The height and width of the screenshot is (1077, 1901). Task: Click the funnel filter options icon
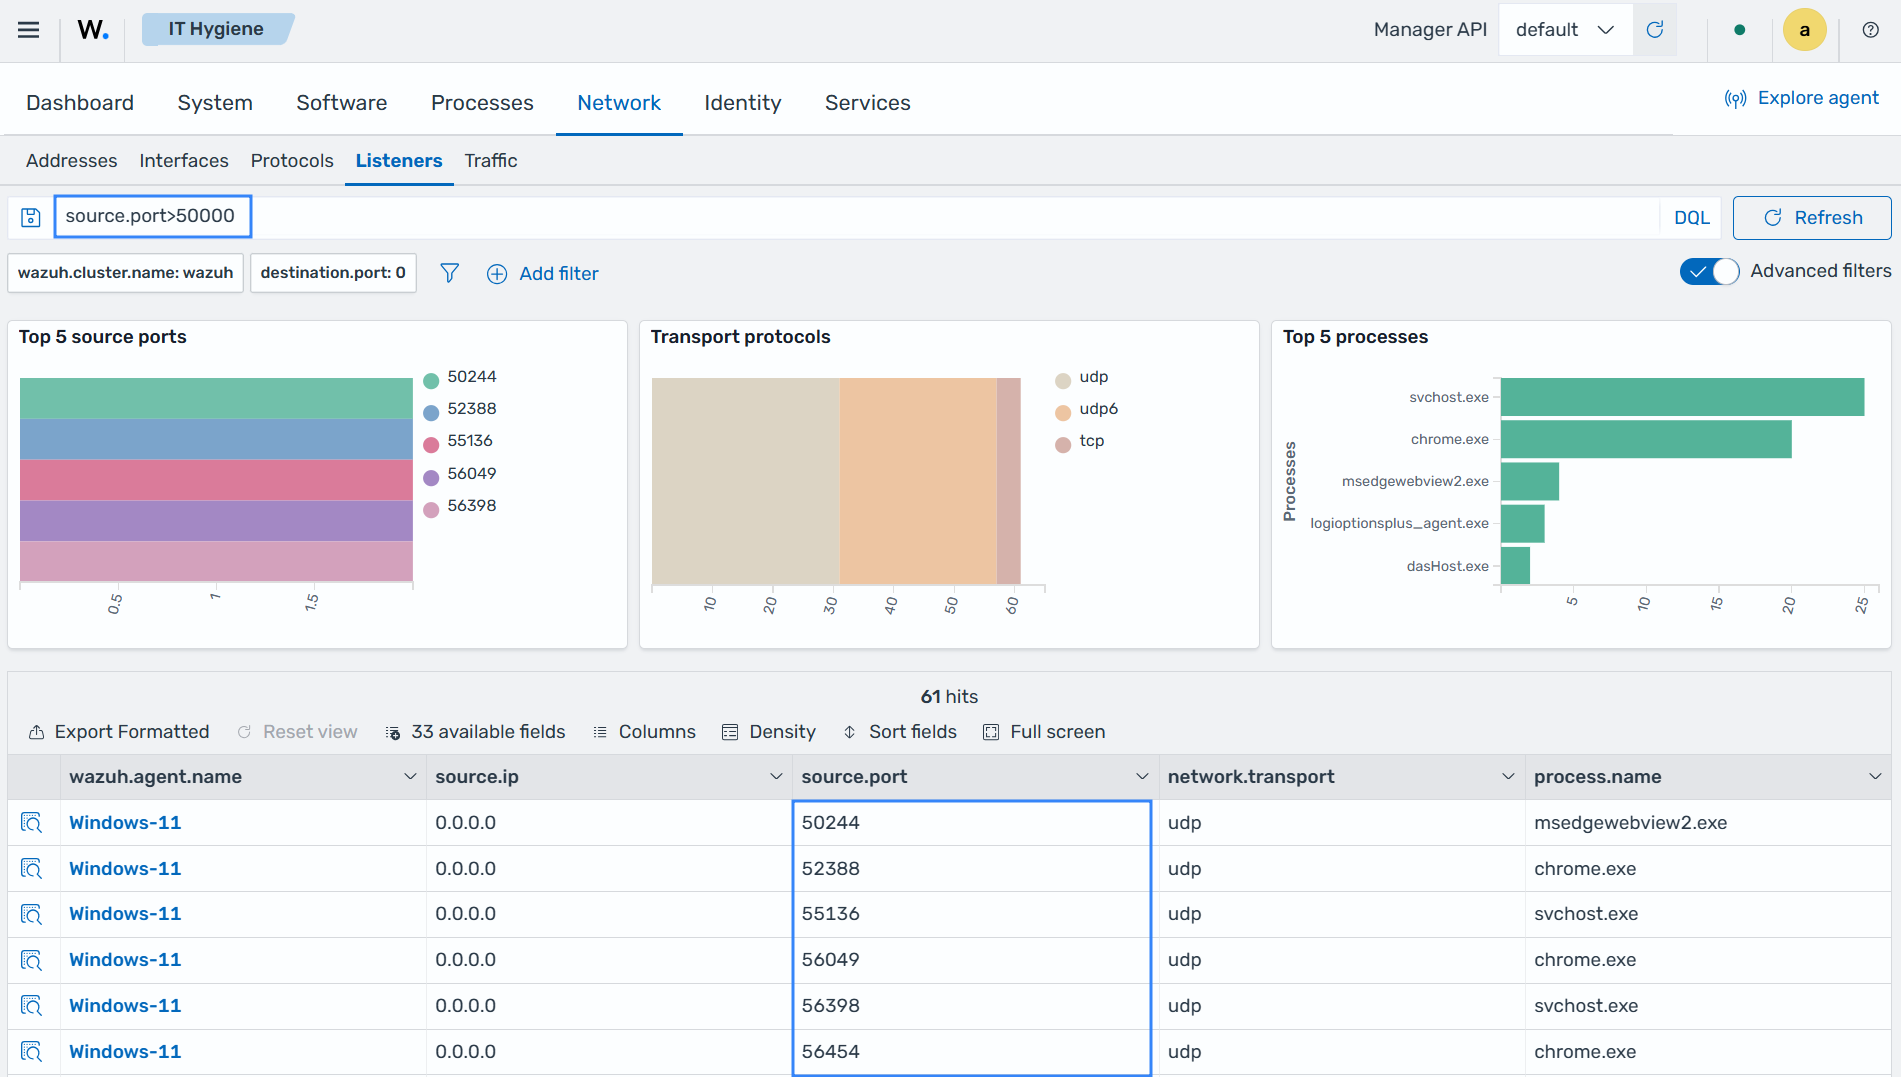click(450, 273)
